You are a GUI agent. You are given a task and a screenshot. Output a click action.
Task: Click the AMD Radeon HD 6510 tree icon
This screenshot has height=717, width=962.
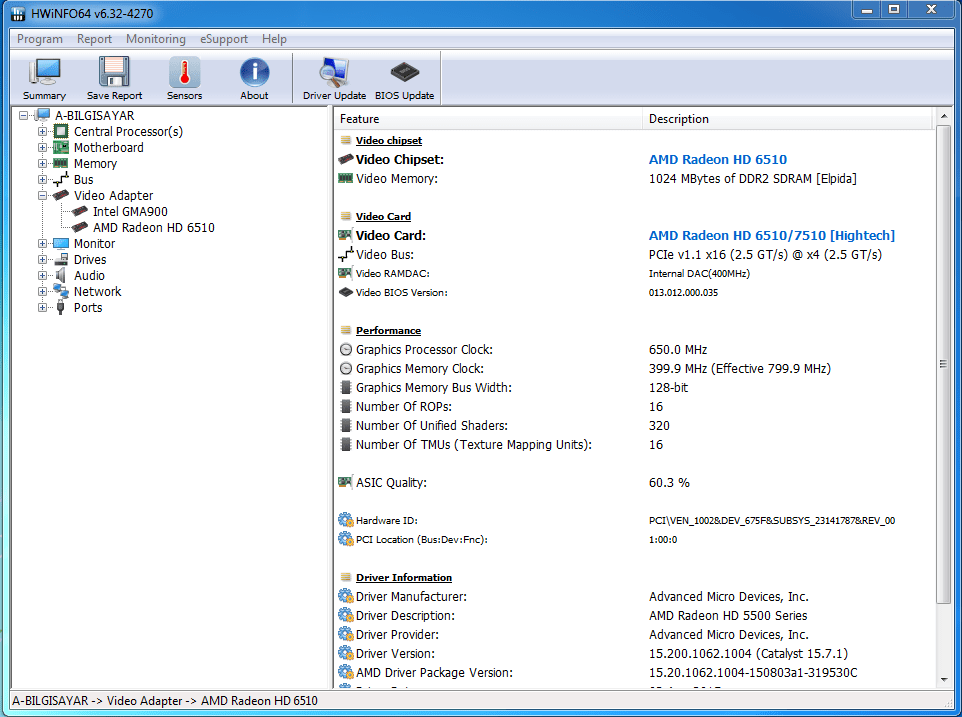pyautogui.click(x=80, y=228)
